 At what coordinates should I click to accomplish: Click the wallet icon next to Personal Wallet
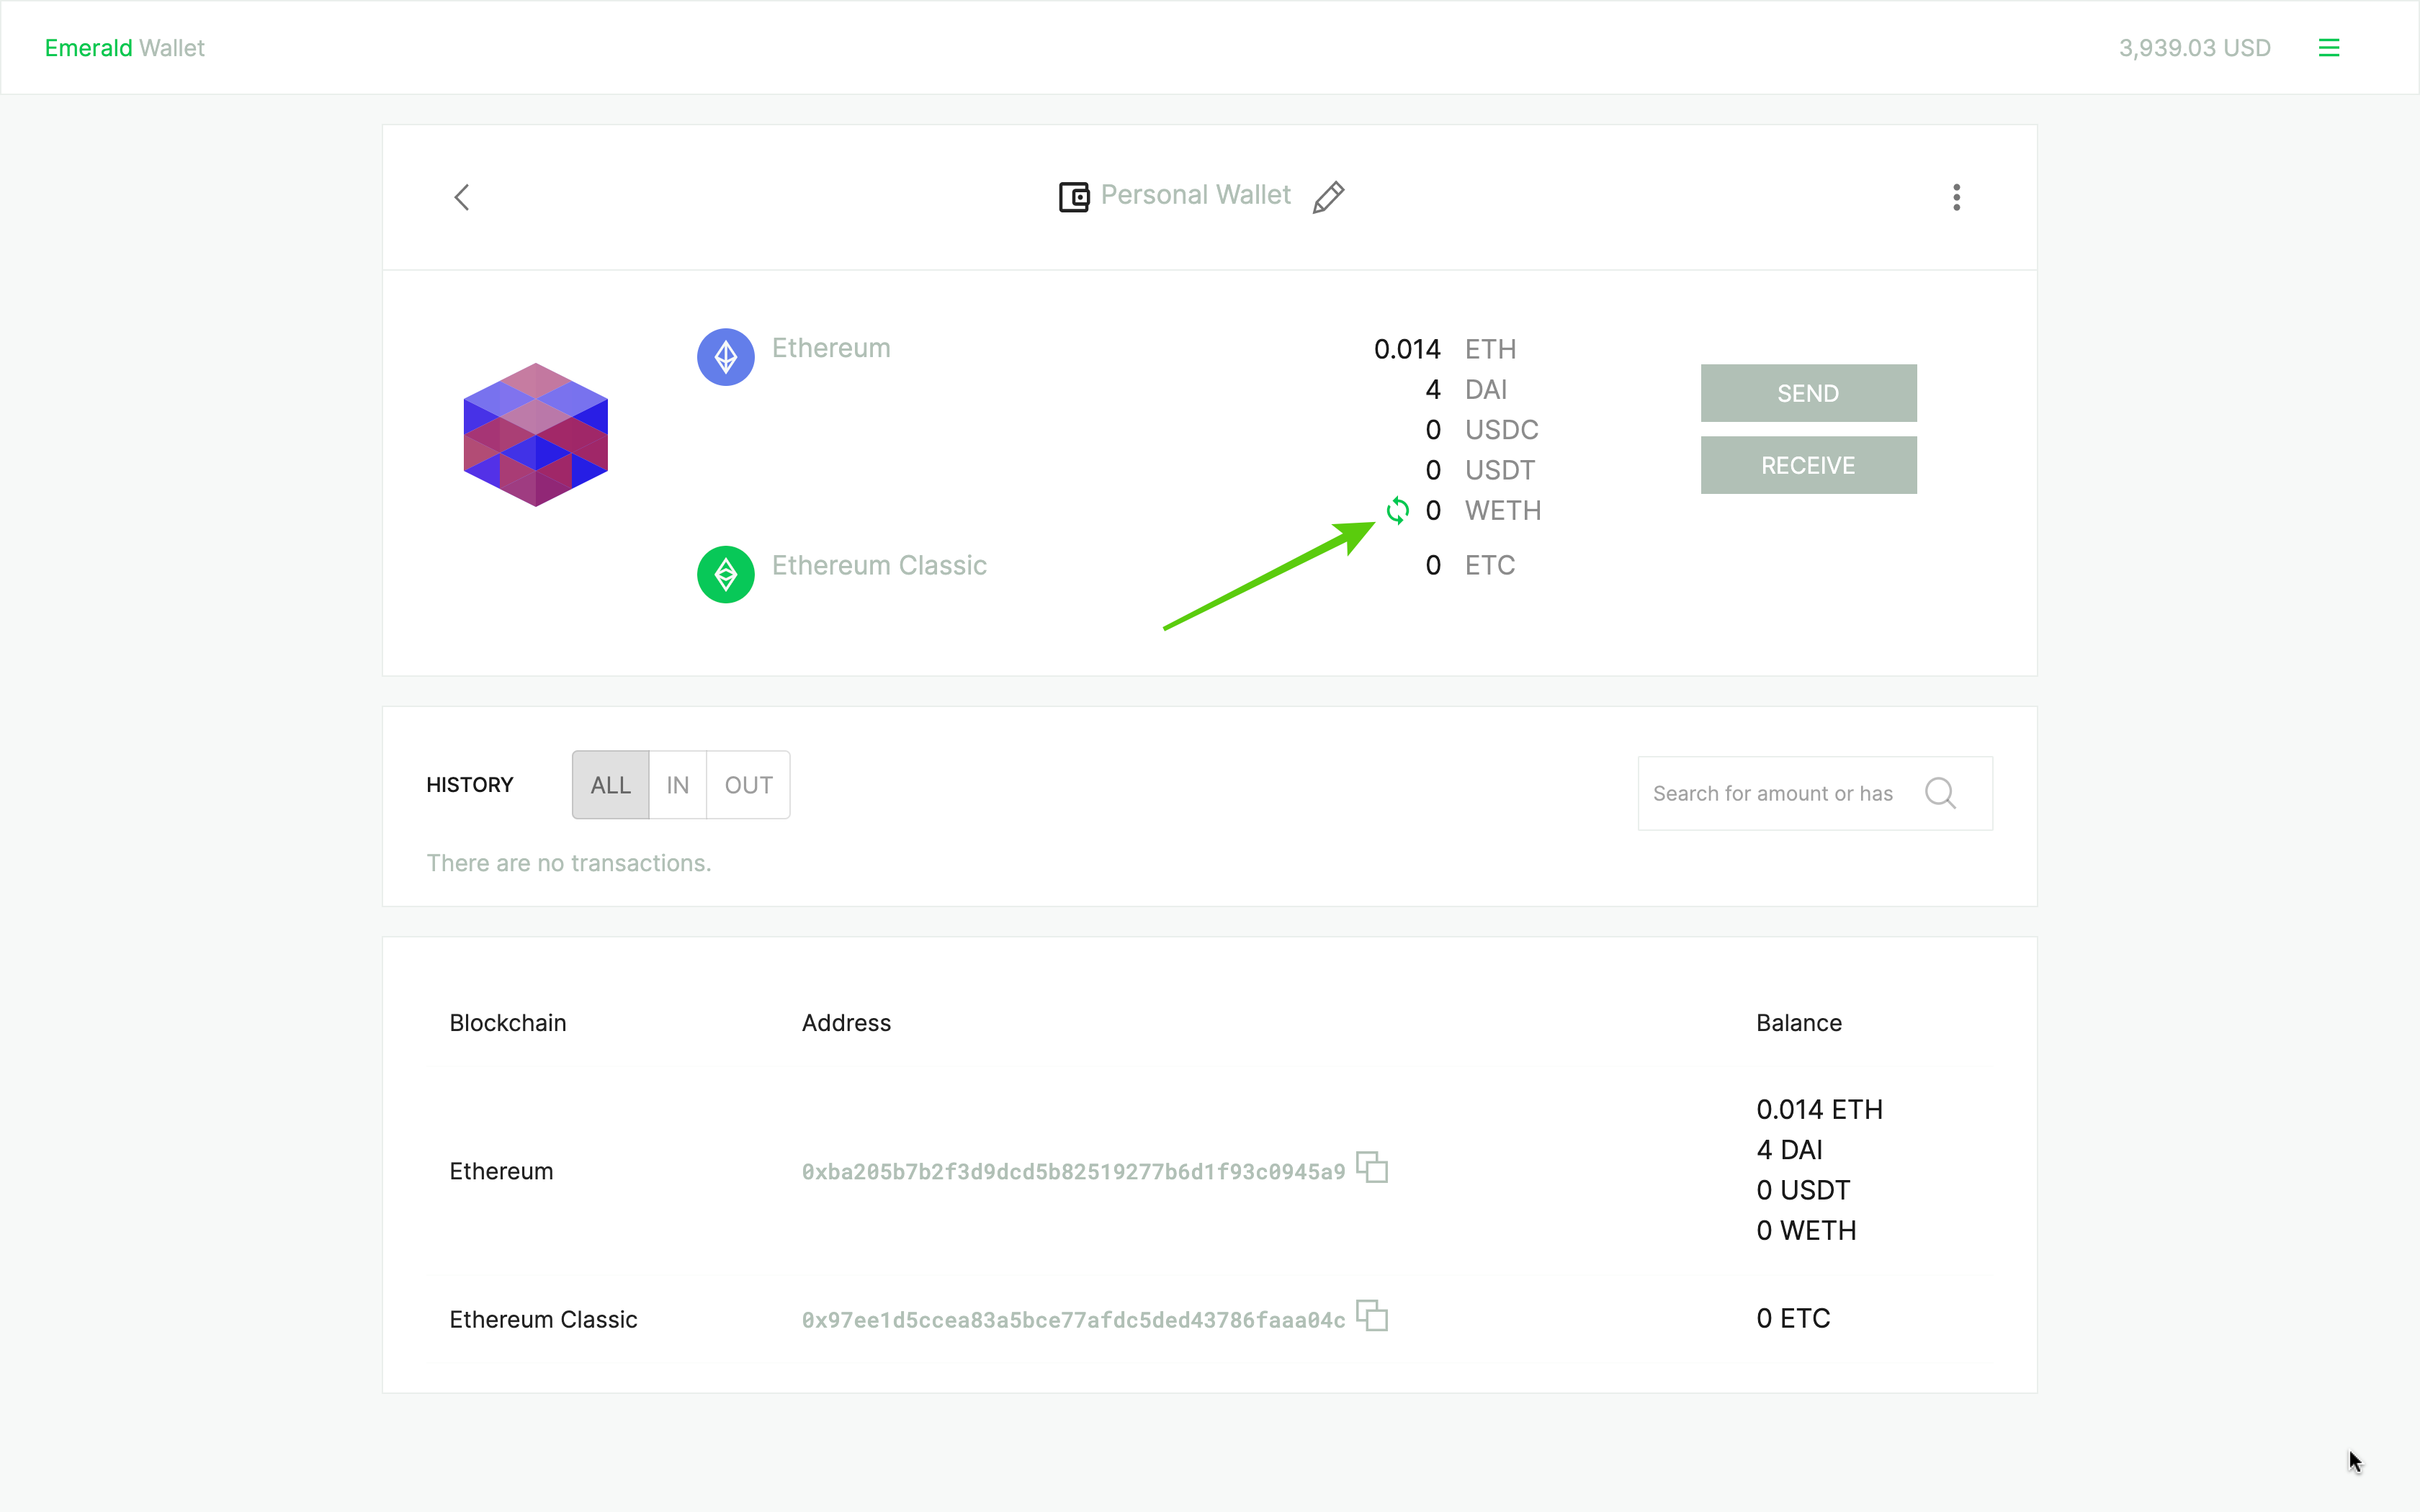coord(1073,197)
